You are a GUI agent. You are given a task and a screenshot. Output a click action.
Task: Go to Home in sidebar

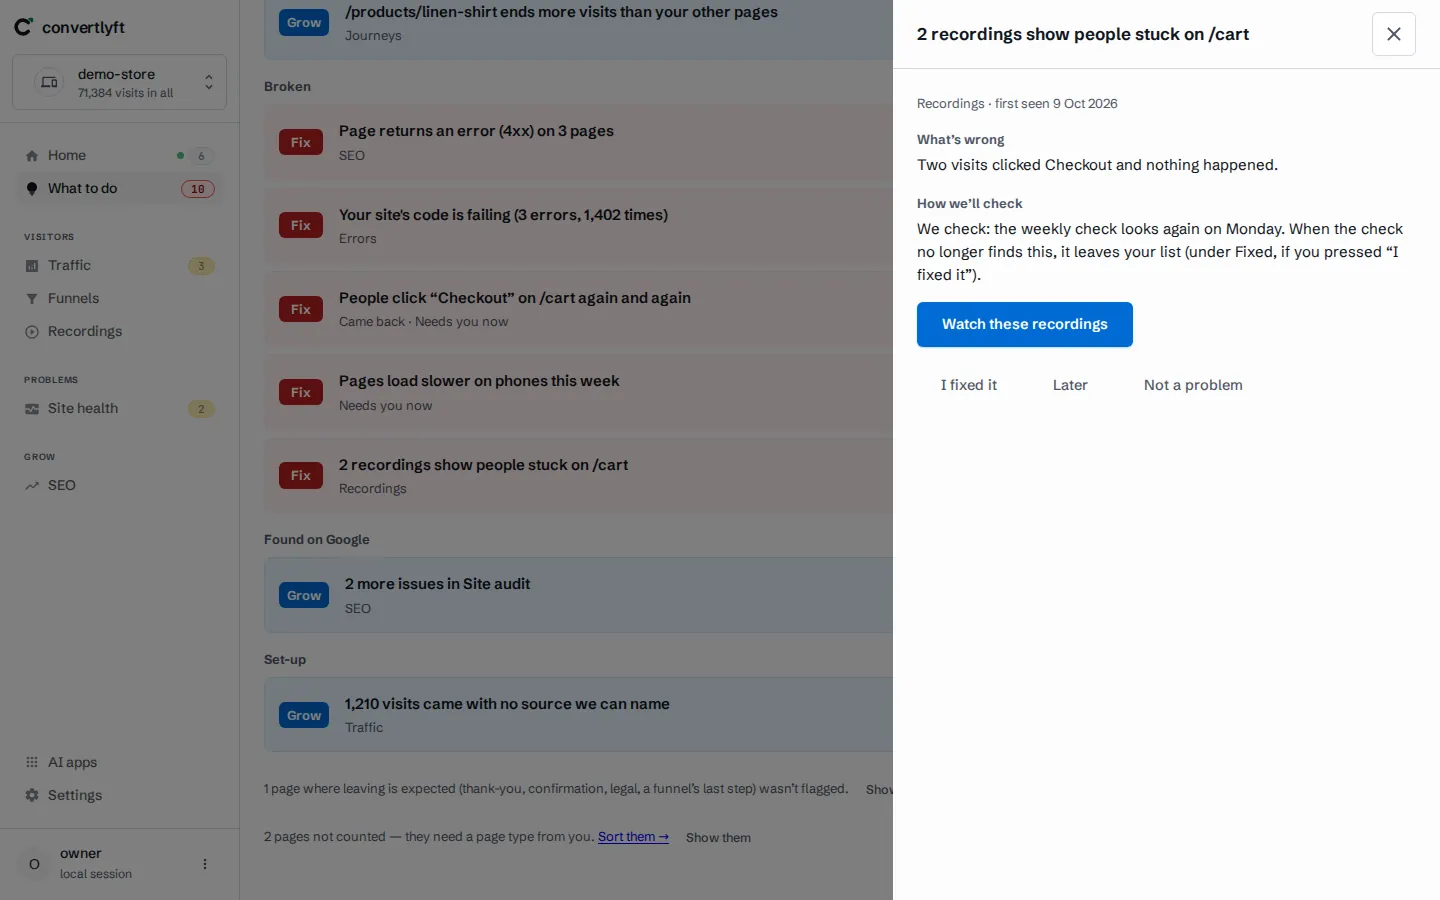(x=119, y=156)
